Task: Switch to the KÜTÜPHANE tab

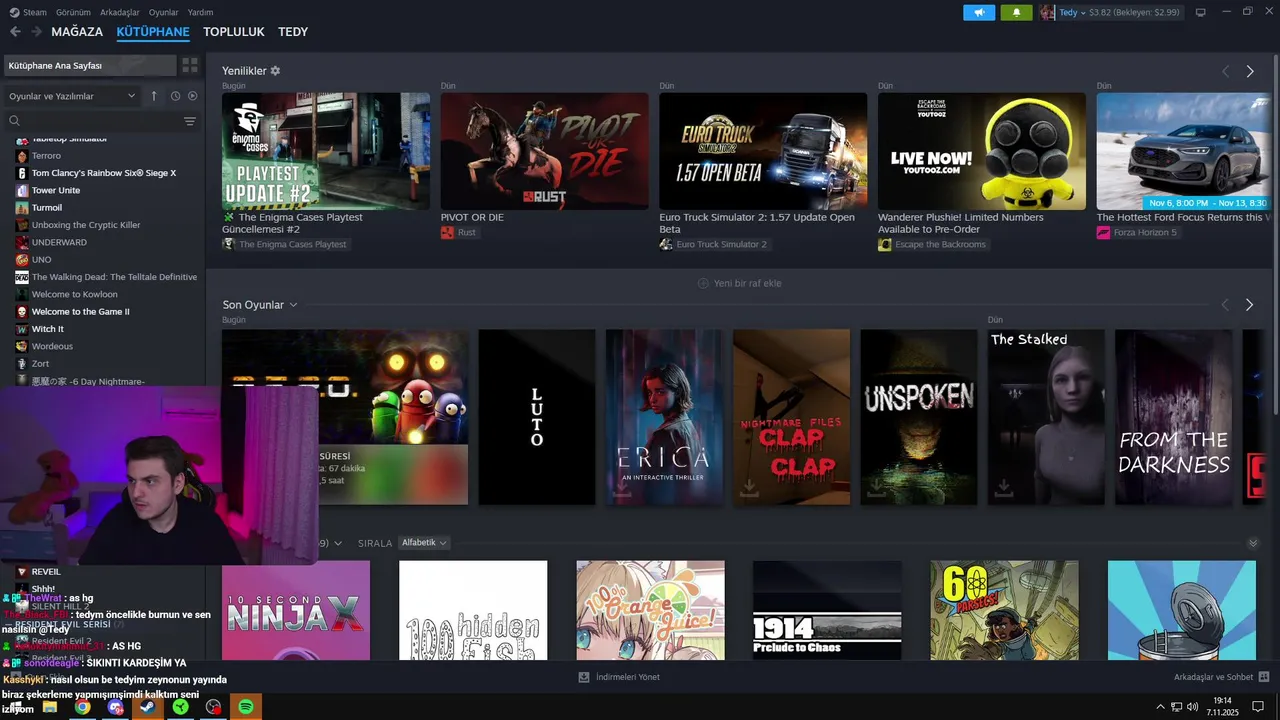Action: point(153,32)
